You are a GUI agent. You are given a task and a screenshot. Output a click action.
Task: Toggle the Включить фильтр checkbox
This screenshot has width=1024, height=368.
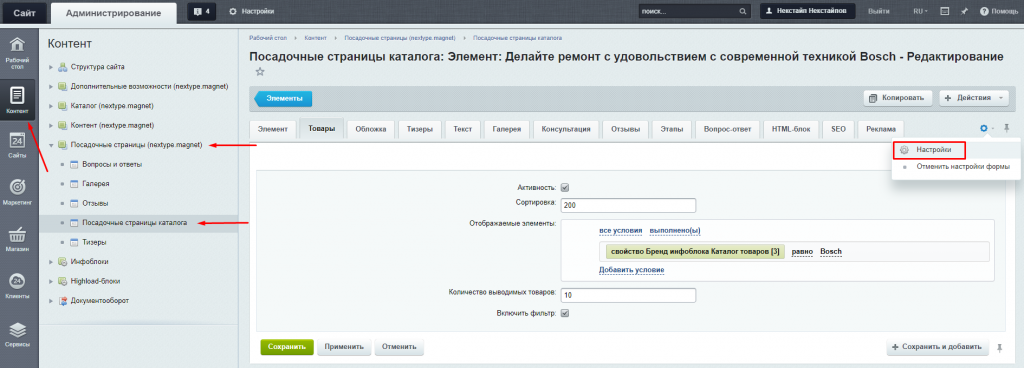point(566,313)
